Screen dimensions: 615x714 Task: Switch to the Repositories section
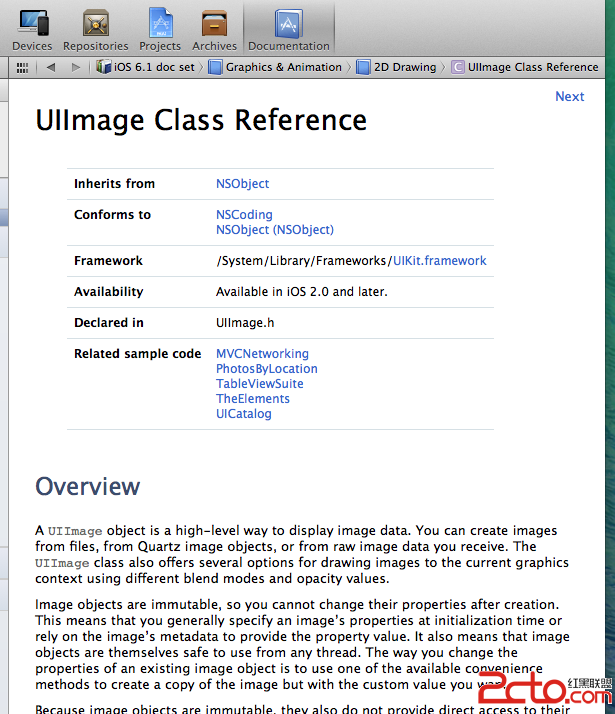(95, 28)
